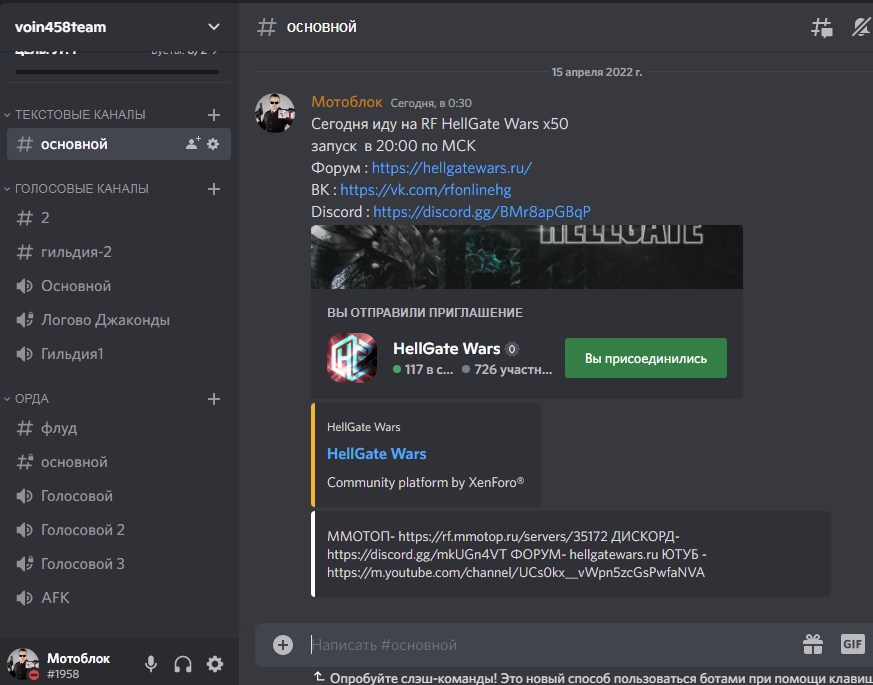This screenshot has height=685, width=873.
Task: Click the locked speaker icon beside Логово Джаконды
Action: 24,320
